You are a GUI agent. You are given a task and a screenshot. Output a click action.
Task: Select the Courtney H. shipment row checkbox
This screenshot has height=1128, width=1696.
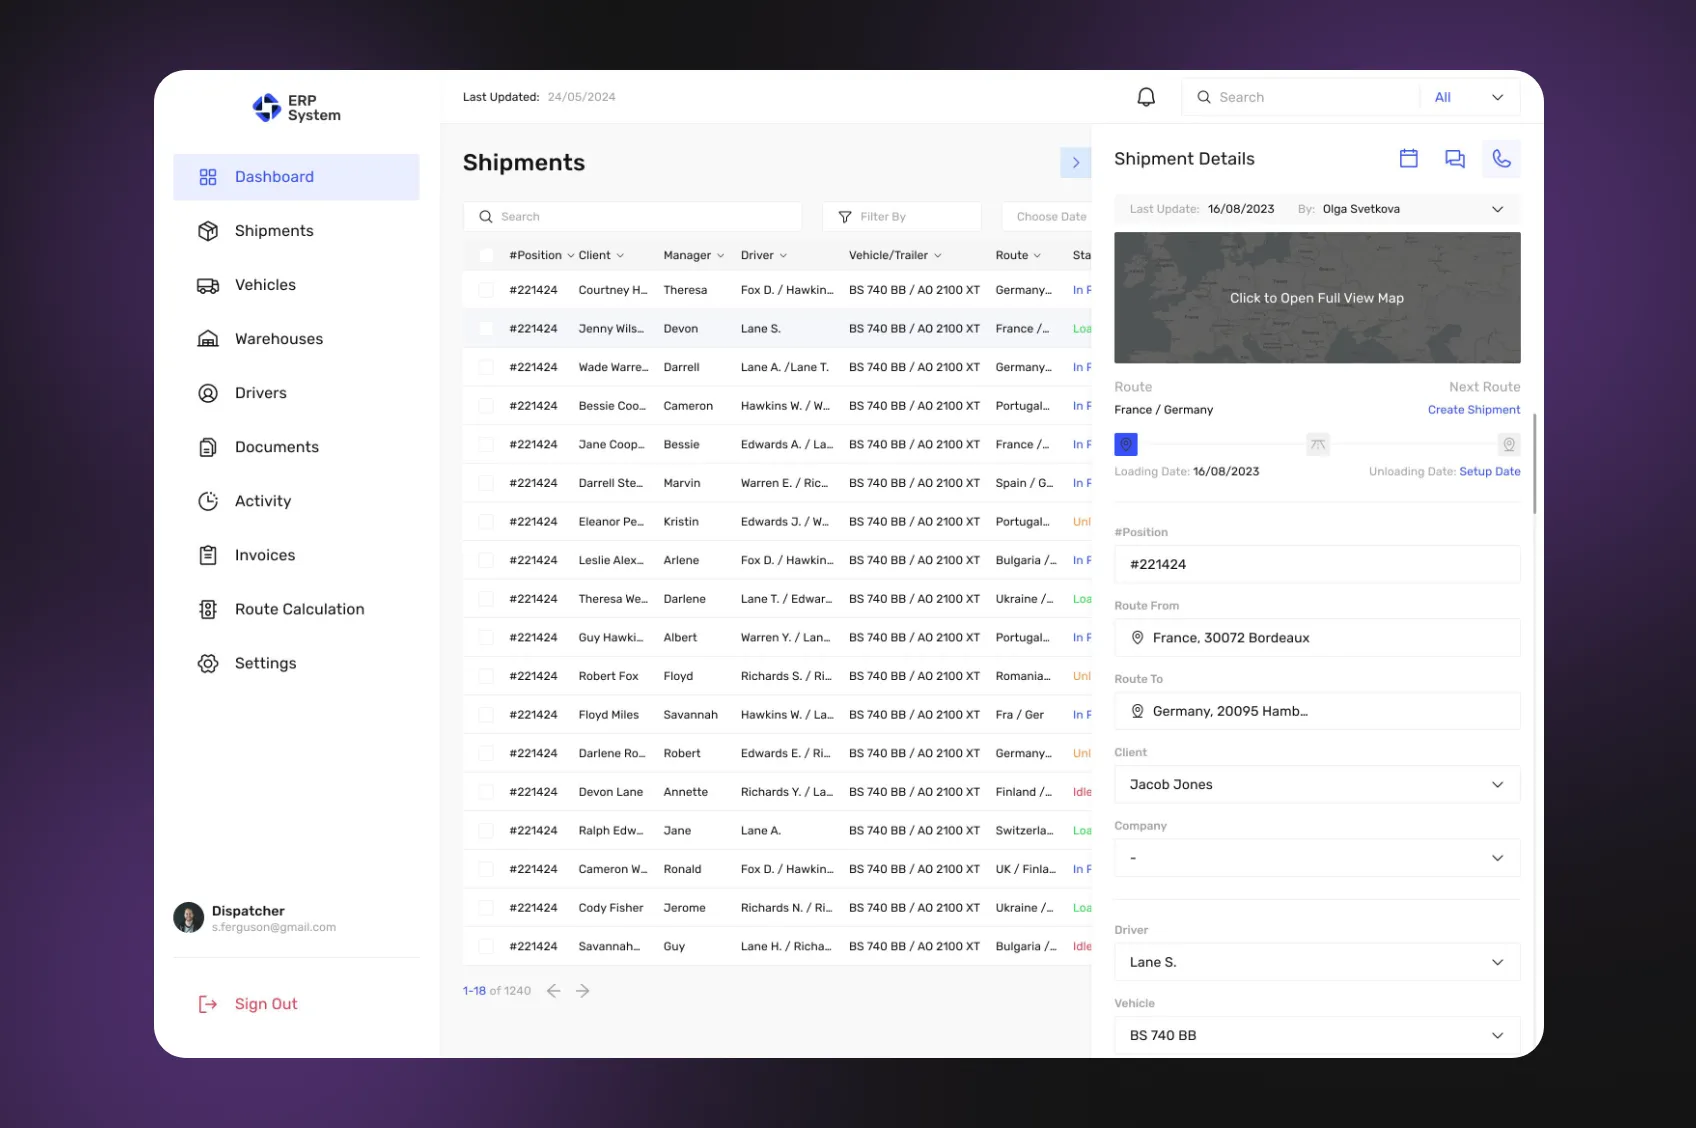[486, 290]
